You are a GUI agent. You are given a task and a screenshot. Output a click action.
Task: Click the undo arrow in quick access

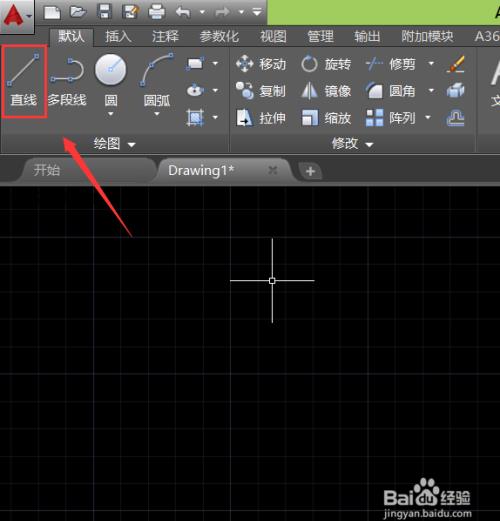pyautogui.click(x=183, y=12)
